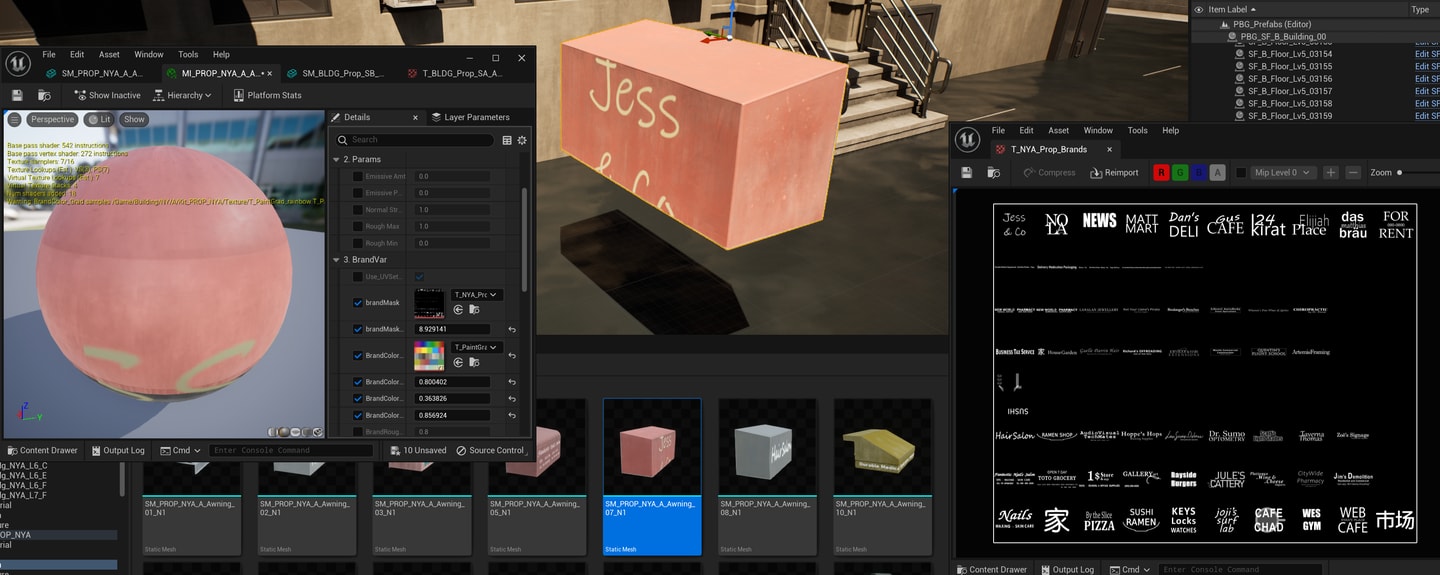Image resolution: width=1440 pixels, height=575 pixels.
Task: Toggle green channel view in texture editor
Action: pyautogui.click(x=1180, y=172)
